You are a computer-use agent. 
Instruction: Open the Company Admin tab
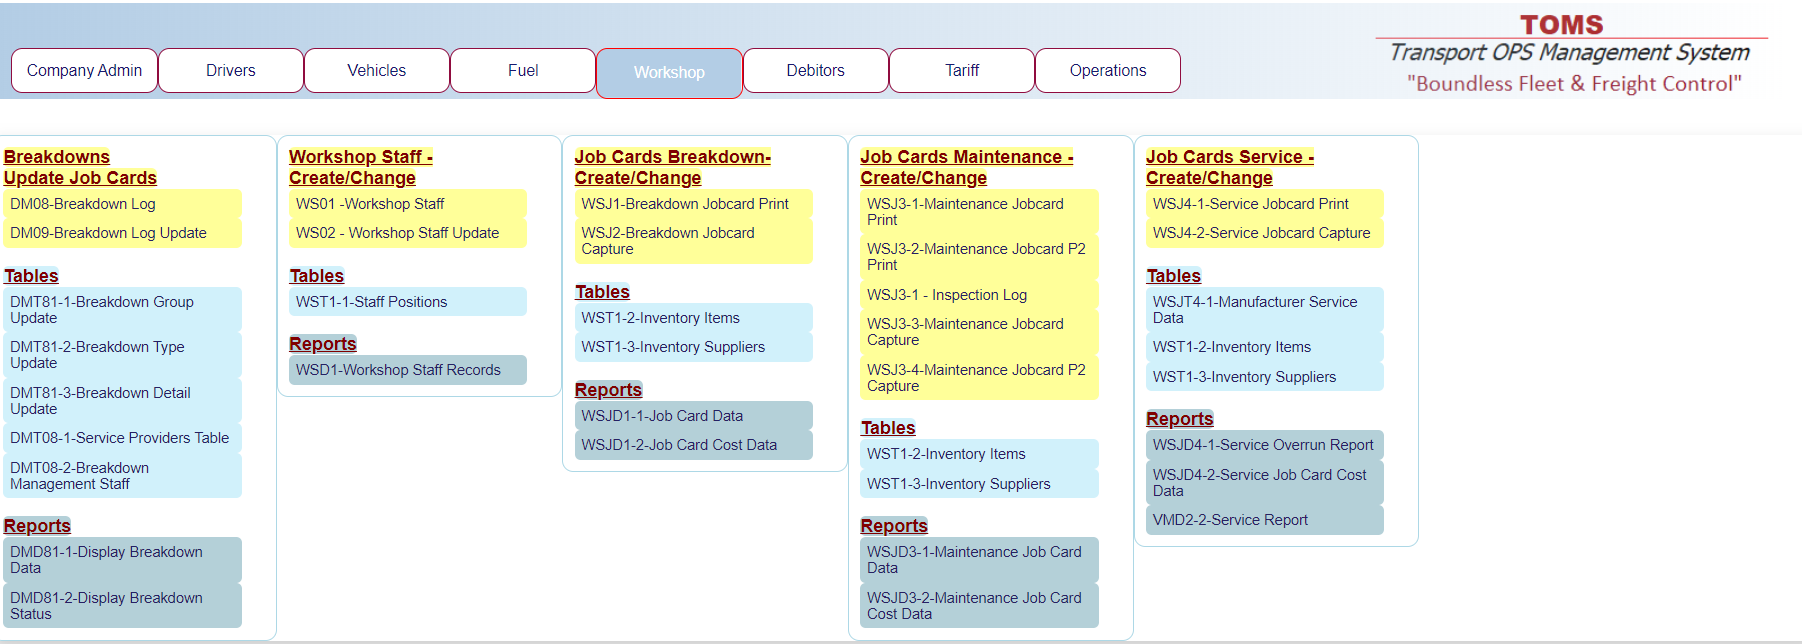point(84,71)
